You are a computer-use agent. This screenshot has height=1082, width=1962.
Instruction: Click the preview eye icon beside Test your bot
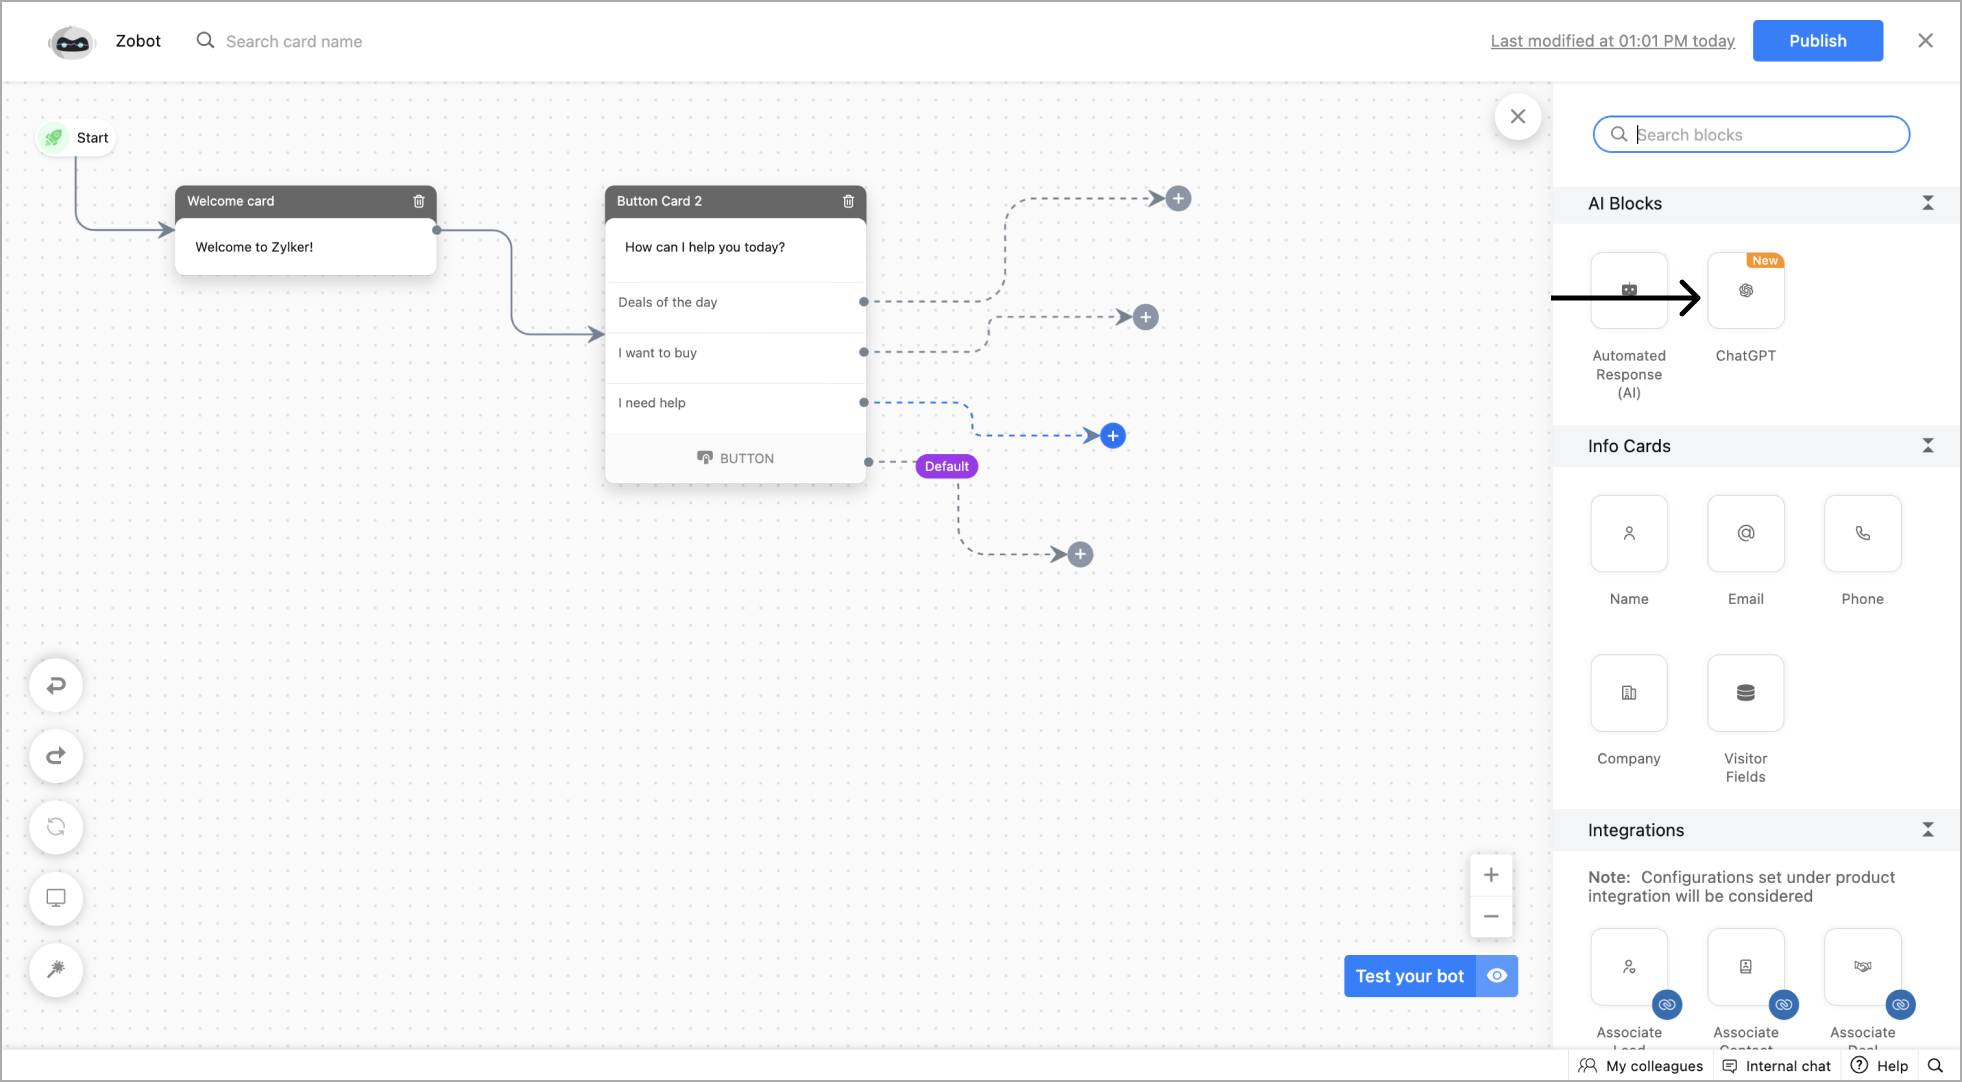(x=1496, y=976)
